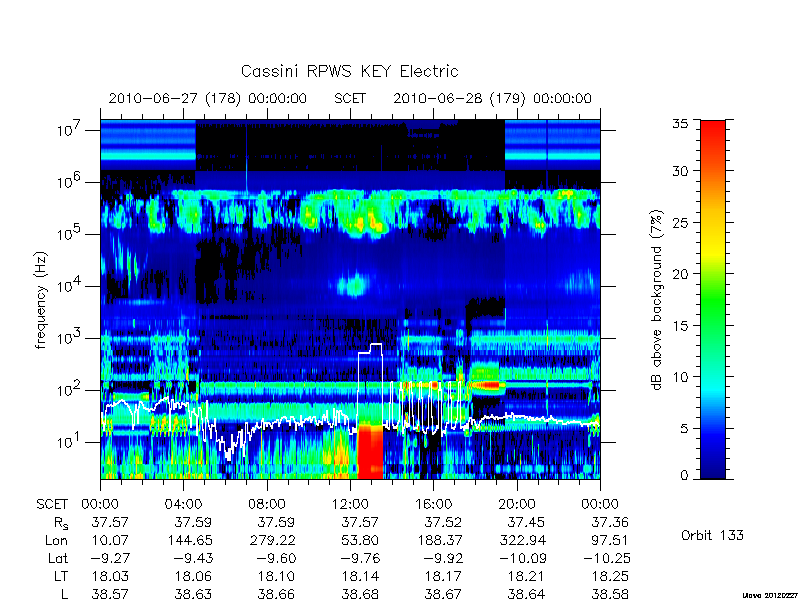Image resolution: width=800 pixels, height=600 pixels.
Task: Click the red top of the color bar
Action: pos(713,133)
